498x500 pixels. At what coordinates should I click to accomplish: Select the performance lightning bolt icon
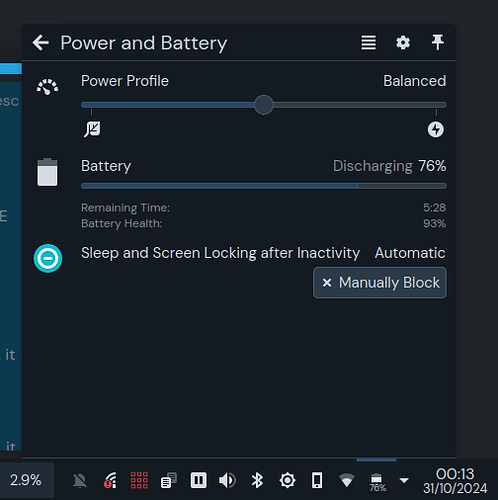(x=436, y=129)
